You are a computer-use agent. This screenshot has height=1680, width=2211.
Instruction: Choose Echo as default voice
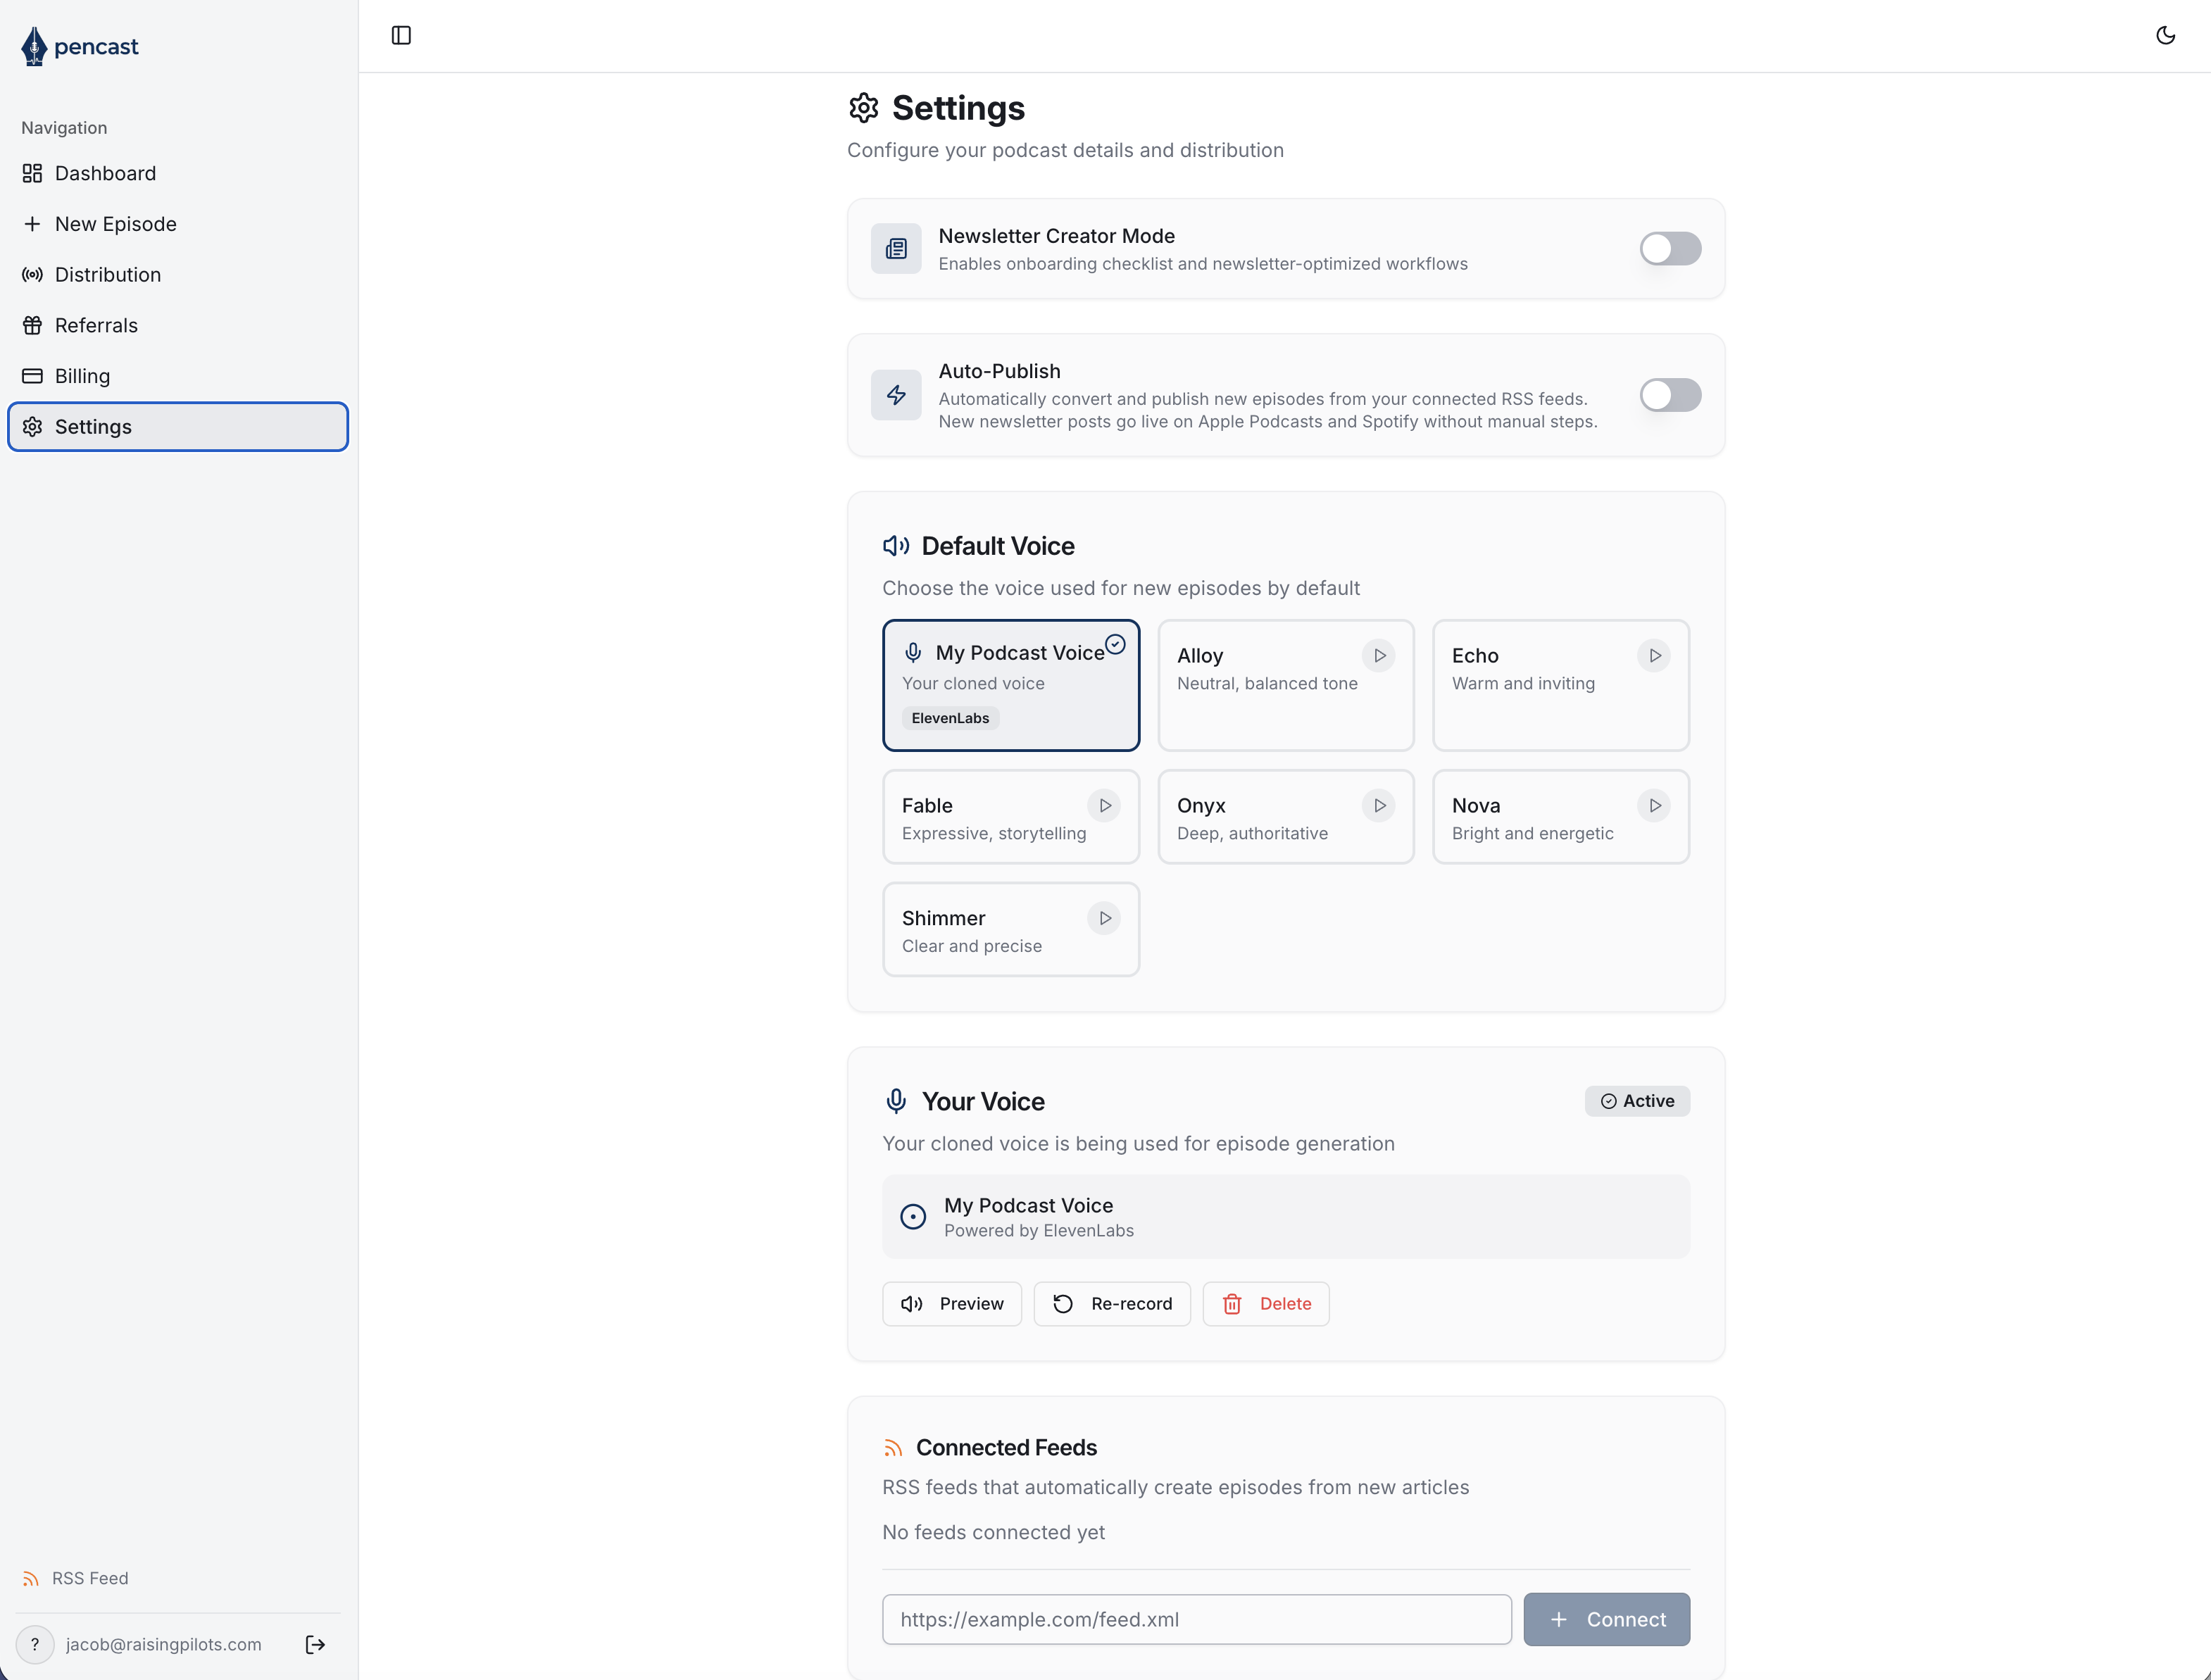pos(1561,685)
